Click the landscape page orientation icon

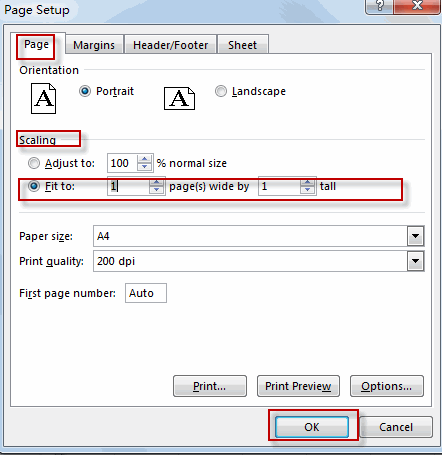[179, 98]
